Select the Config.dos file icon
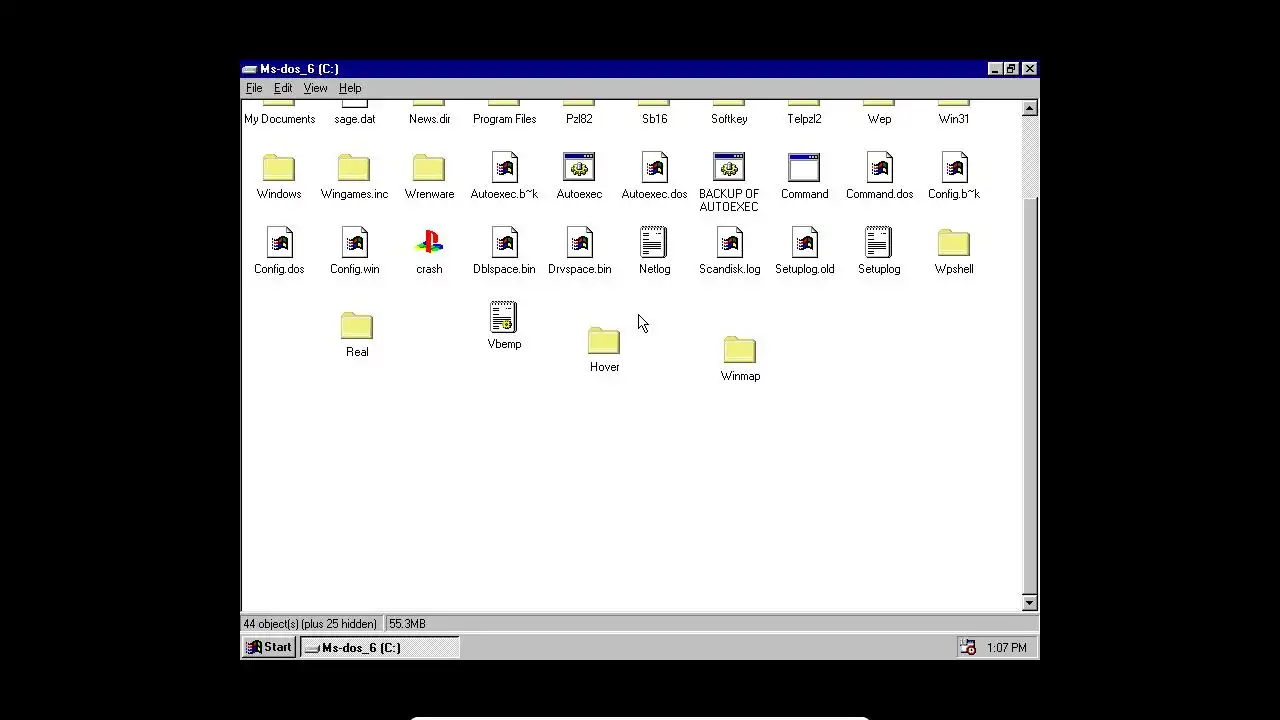The height and width of the screenshot is (720, 1280). (279, 243)
